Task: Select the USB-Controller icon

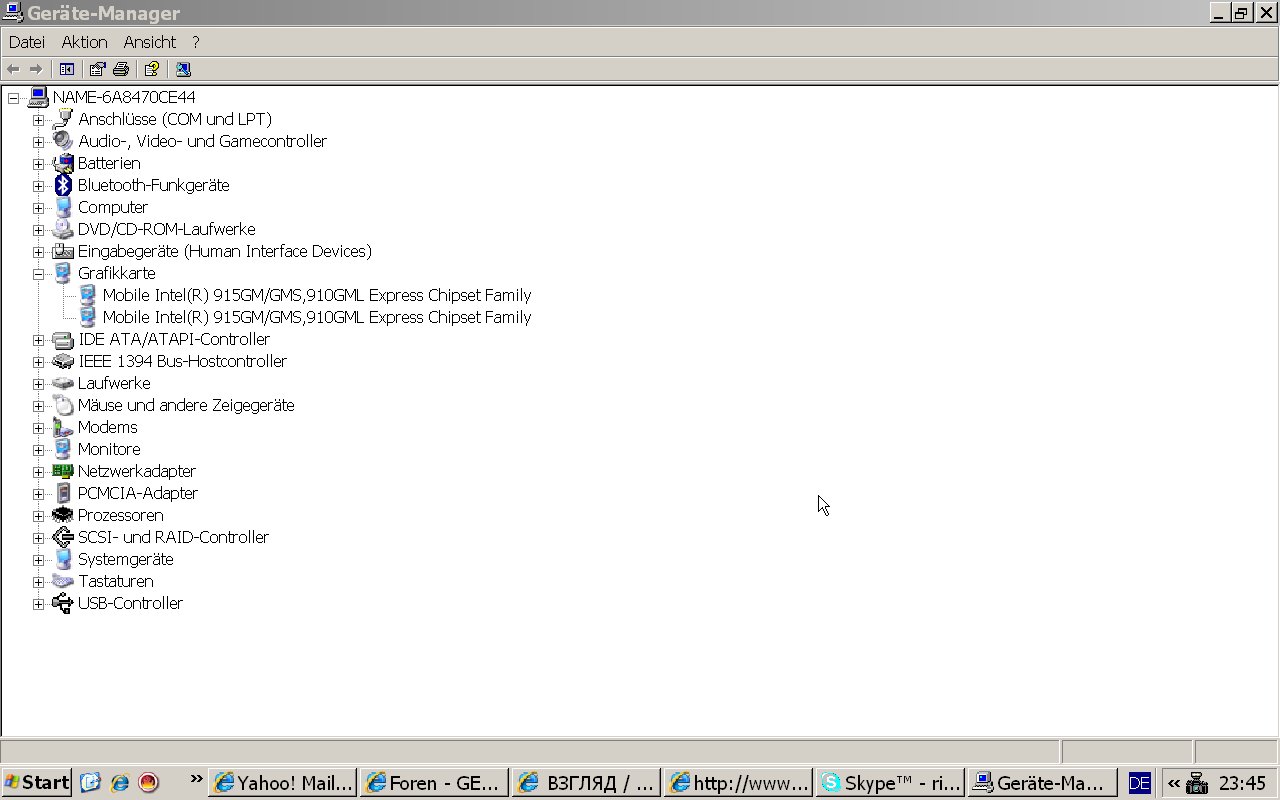Action: [x=63, y=603]
